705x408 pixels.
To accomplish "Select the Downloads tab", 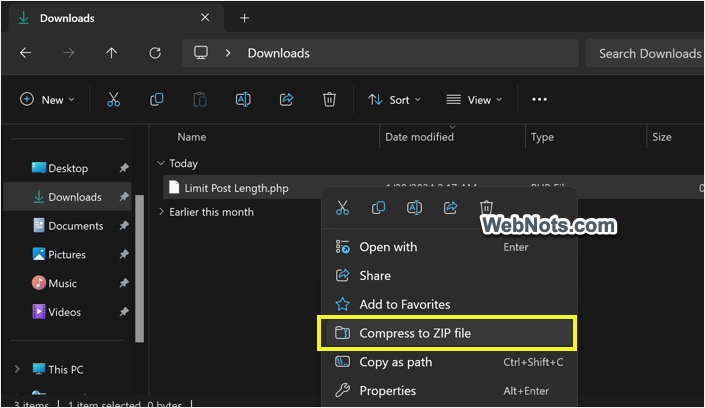I will 116,18.
